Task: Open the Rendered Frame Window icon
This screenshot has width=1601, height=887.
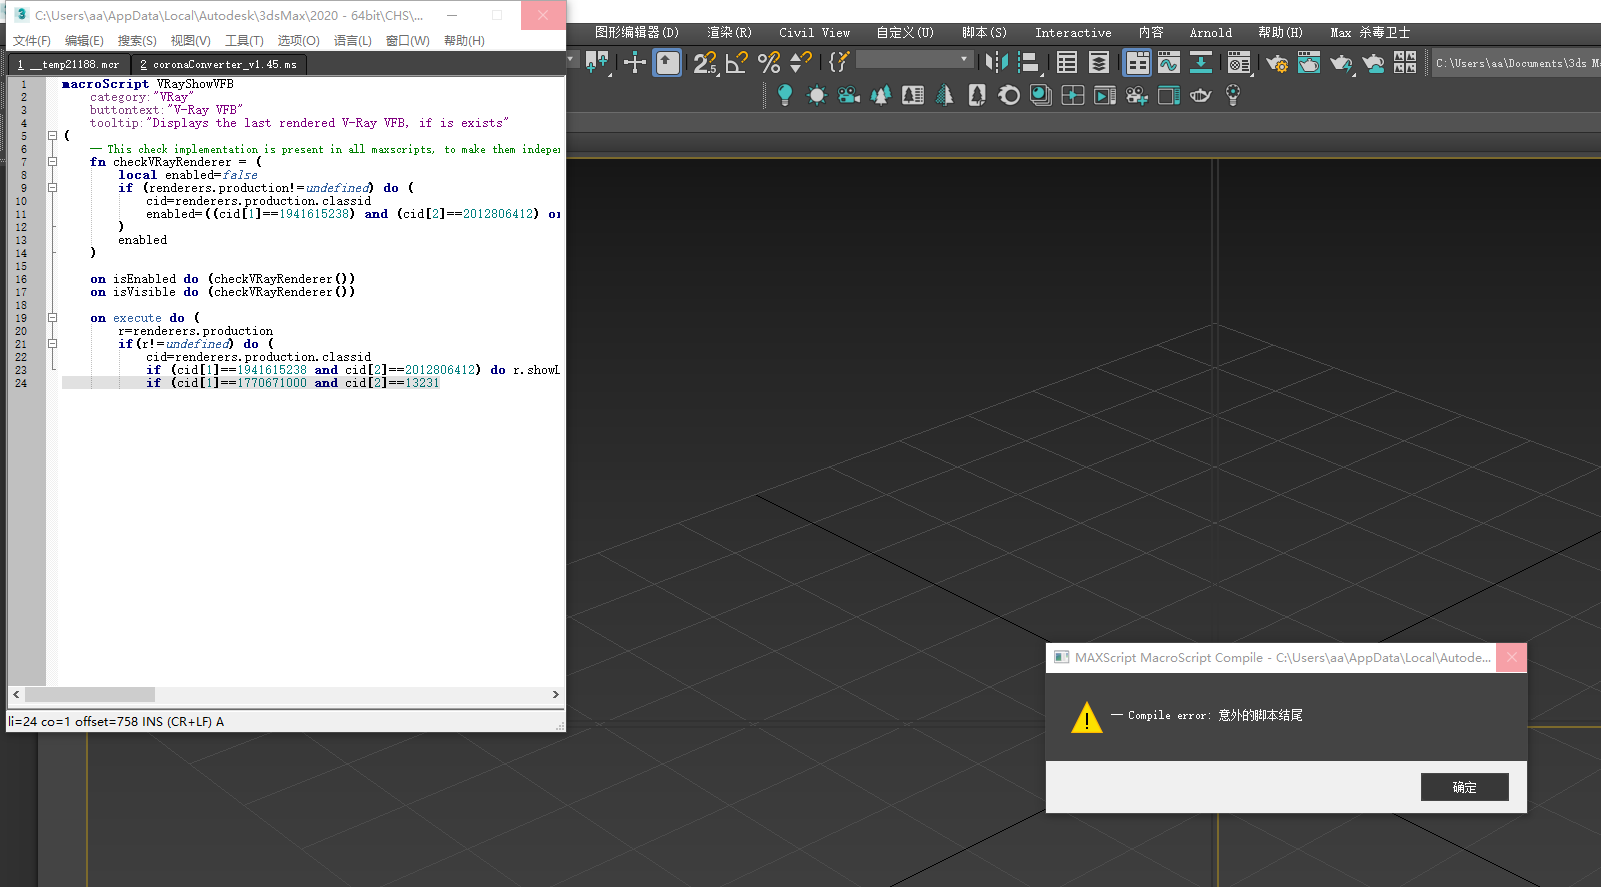Action: pos(1309,63)
